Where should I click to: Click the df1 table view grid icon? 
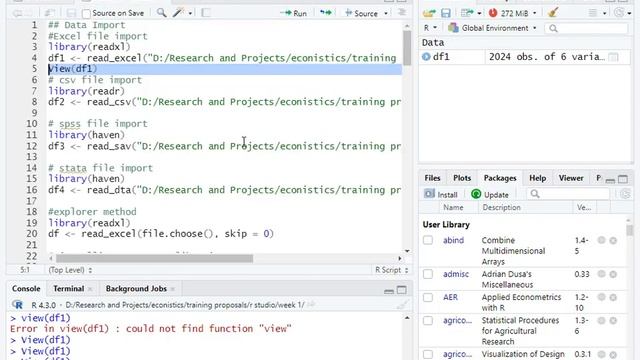(x=613, y=57)
